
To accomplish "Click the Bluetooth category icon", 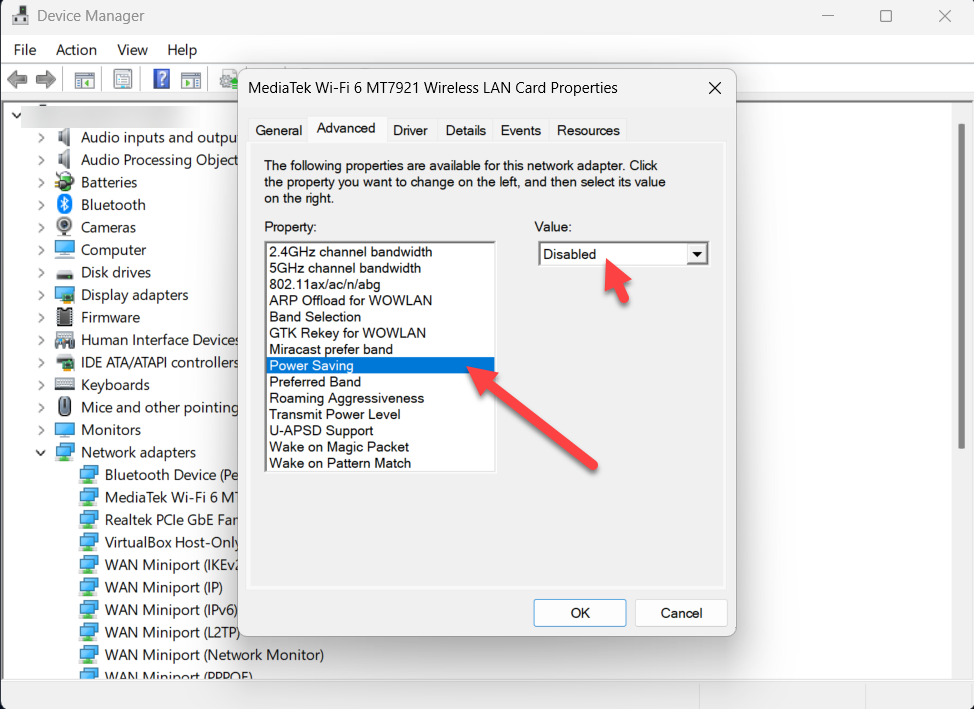I will 65,204.
